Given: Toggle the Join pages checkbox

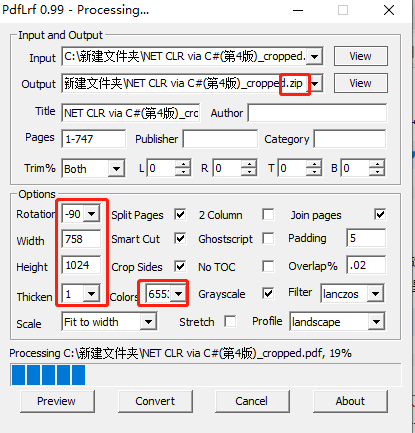Looking at the screenshot, I should tap(380, 214).
